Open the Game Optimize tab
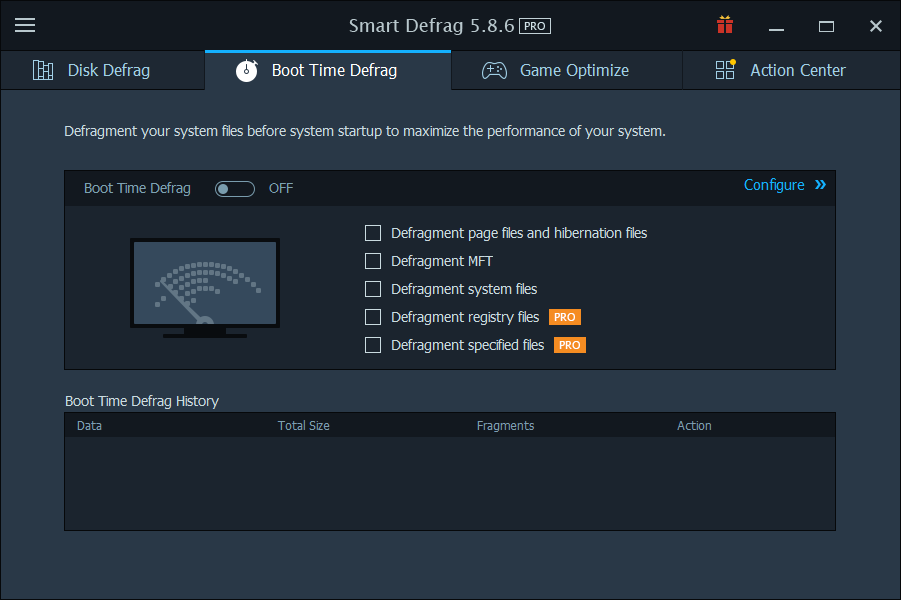This screenshot has height=600, width=901. tap(567, 70)
